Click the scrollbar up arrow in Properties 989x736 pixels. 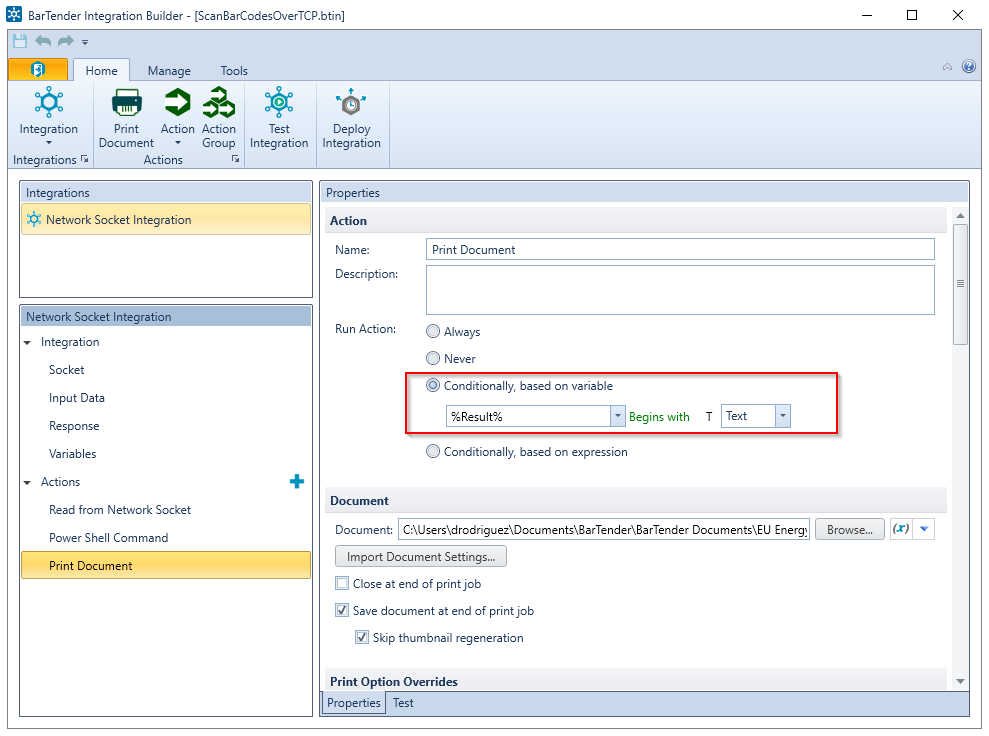click(x=960, y=216)
